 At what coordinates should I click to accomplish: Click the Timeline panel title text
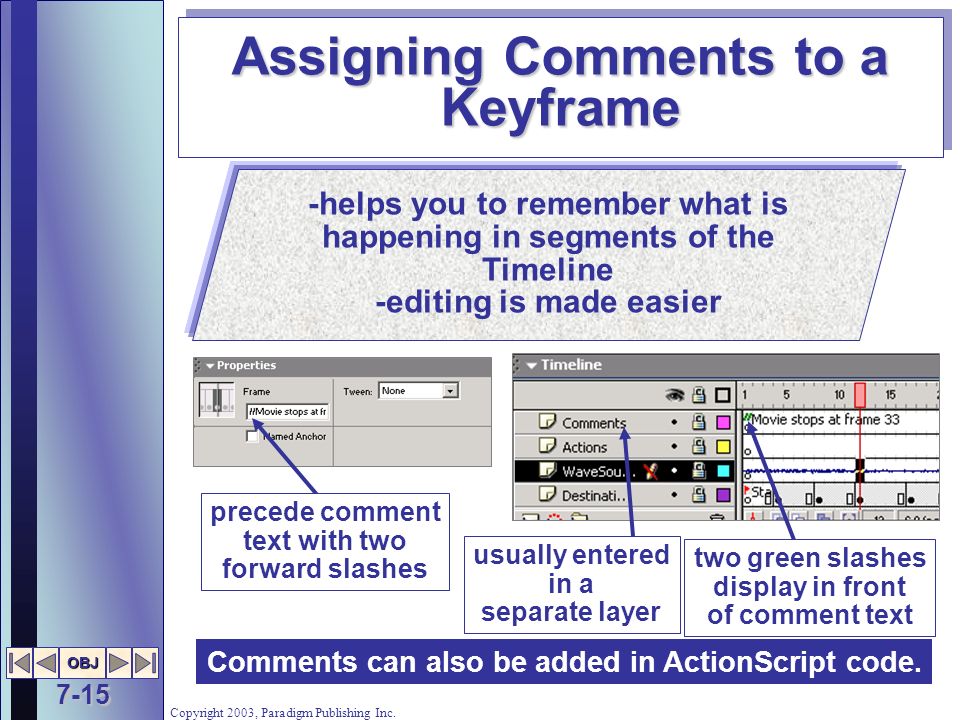click(571, 365)
